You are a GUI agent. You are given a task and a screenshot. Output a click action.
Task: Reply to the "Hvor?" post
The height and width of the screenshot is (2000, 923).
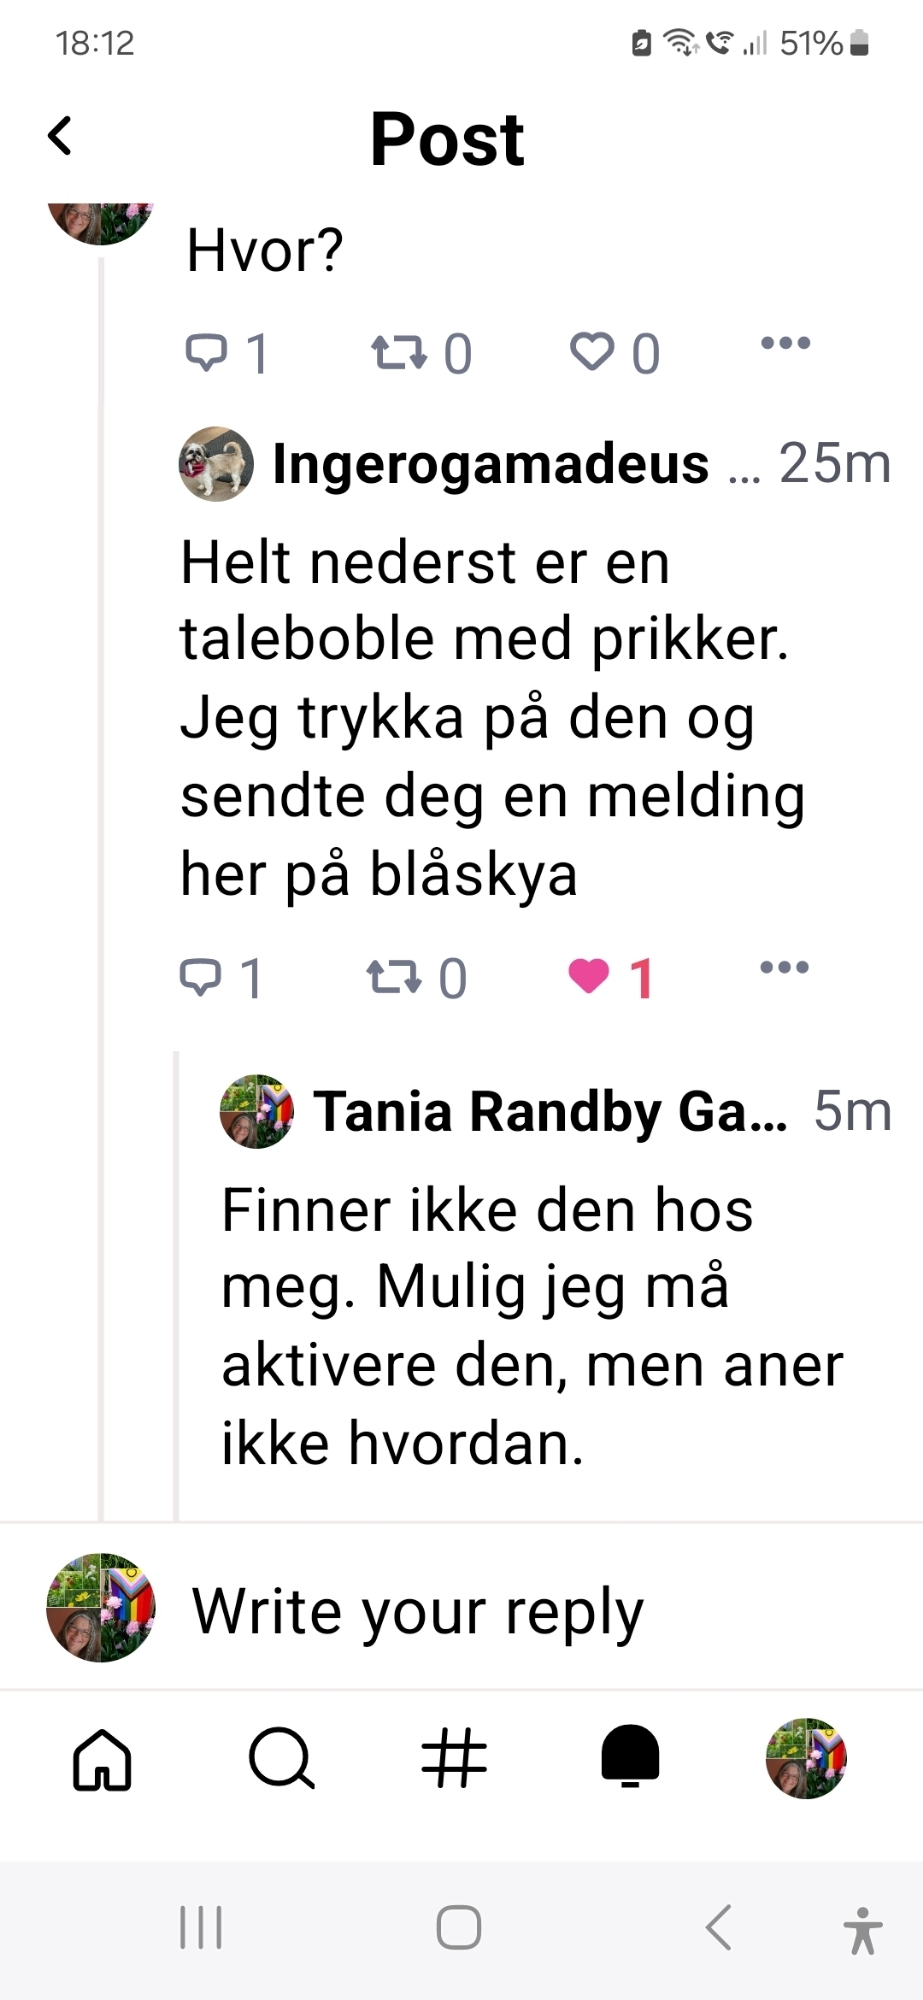coord(207,352)
